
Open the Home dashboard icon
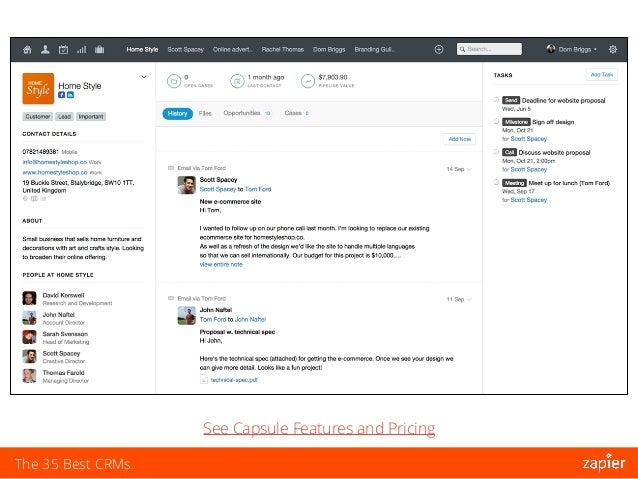pos(27,50)
